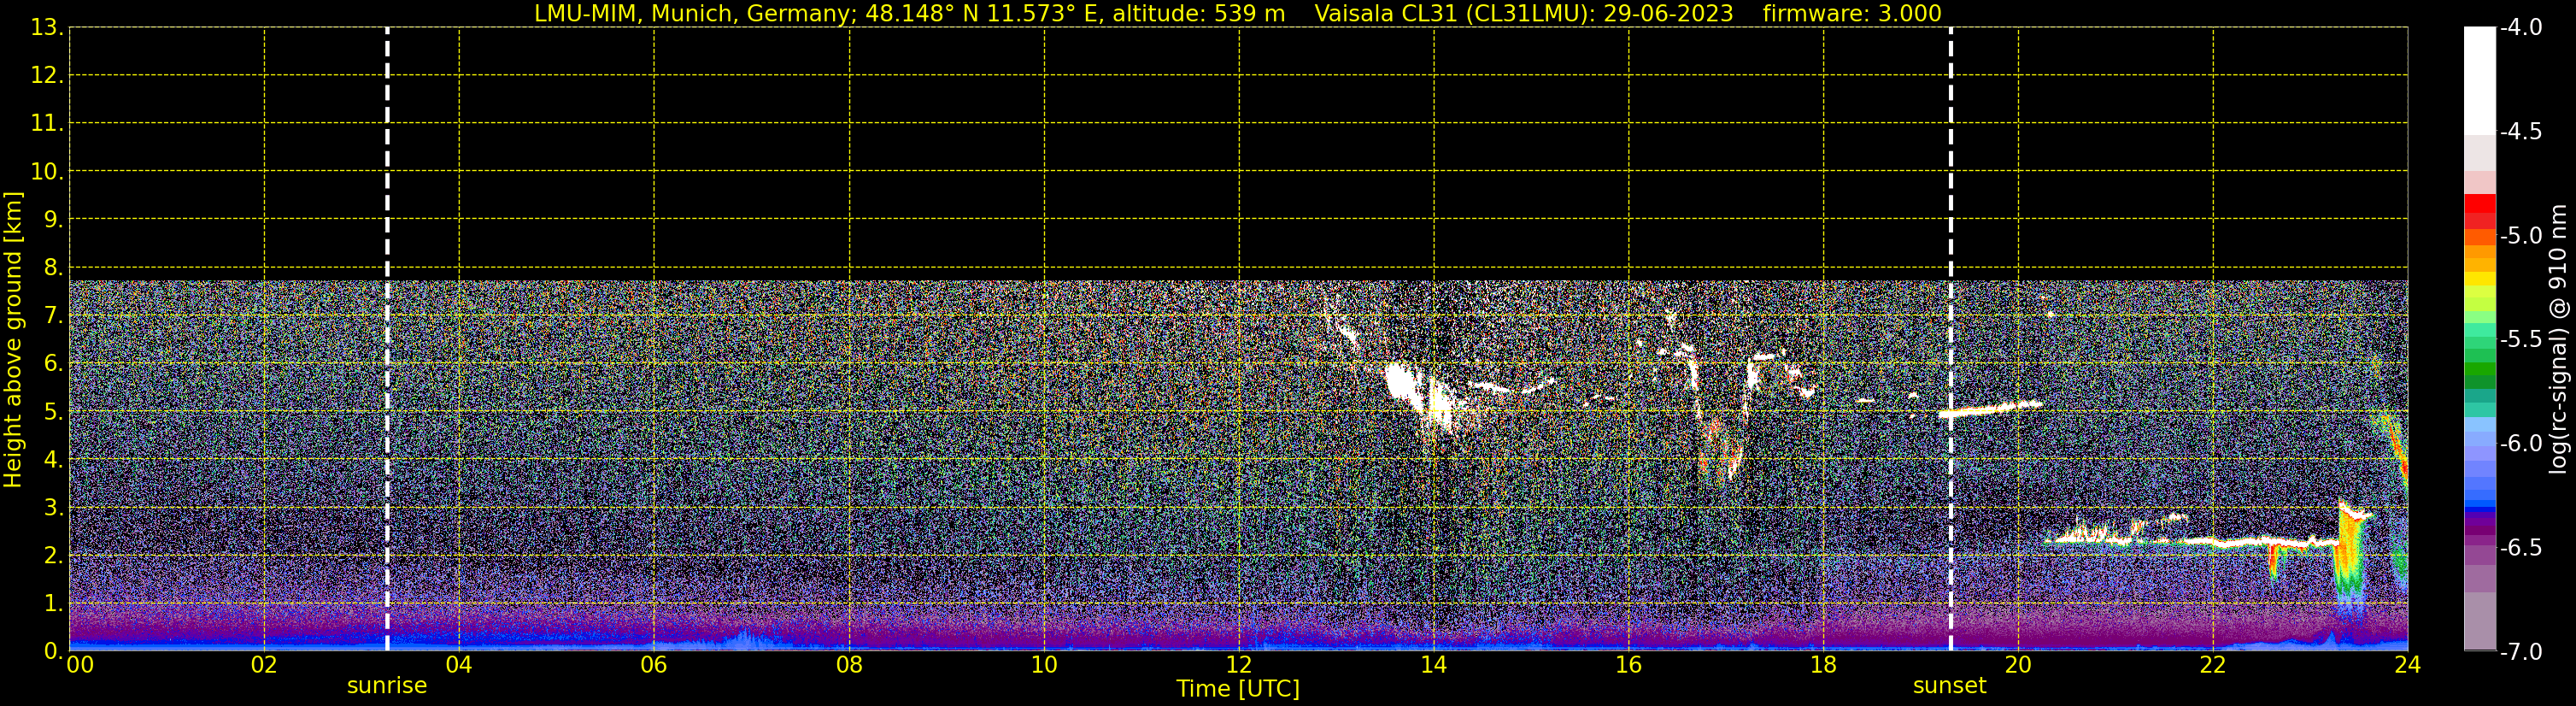Click the '00' time tick label
This screenshot has height=706, width=2576.
pos(80,665)
